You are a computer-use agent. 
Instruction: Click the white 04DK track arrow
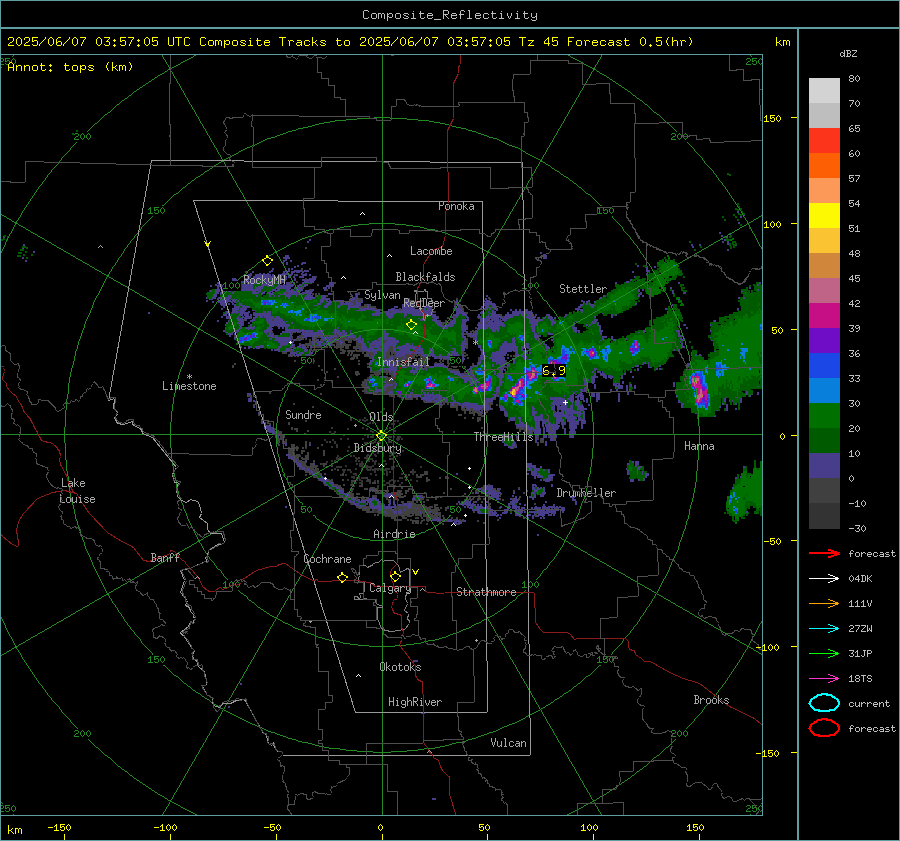824,579
